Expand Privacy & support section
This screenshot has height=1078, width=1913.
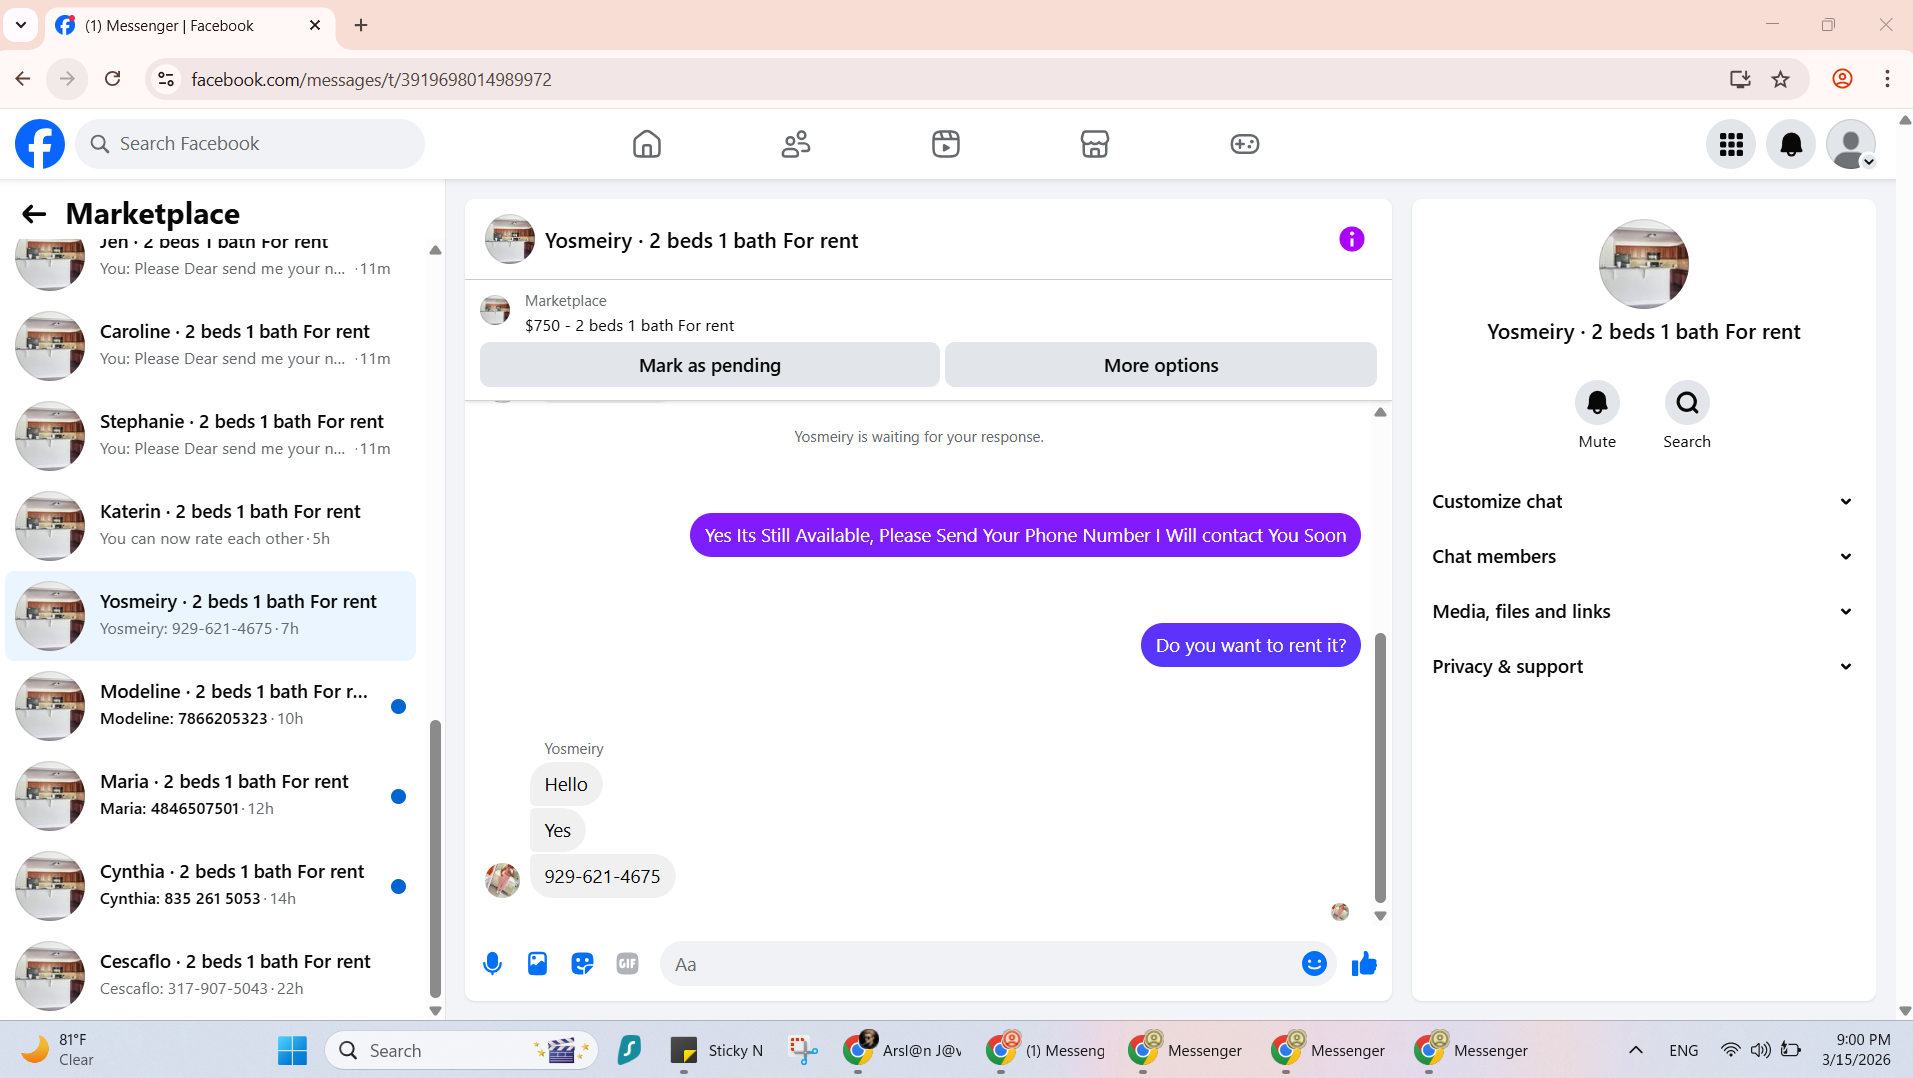point(1643,667)
